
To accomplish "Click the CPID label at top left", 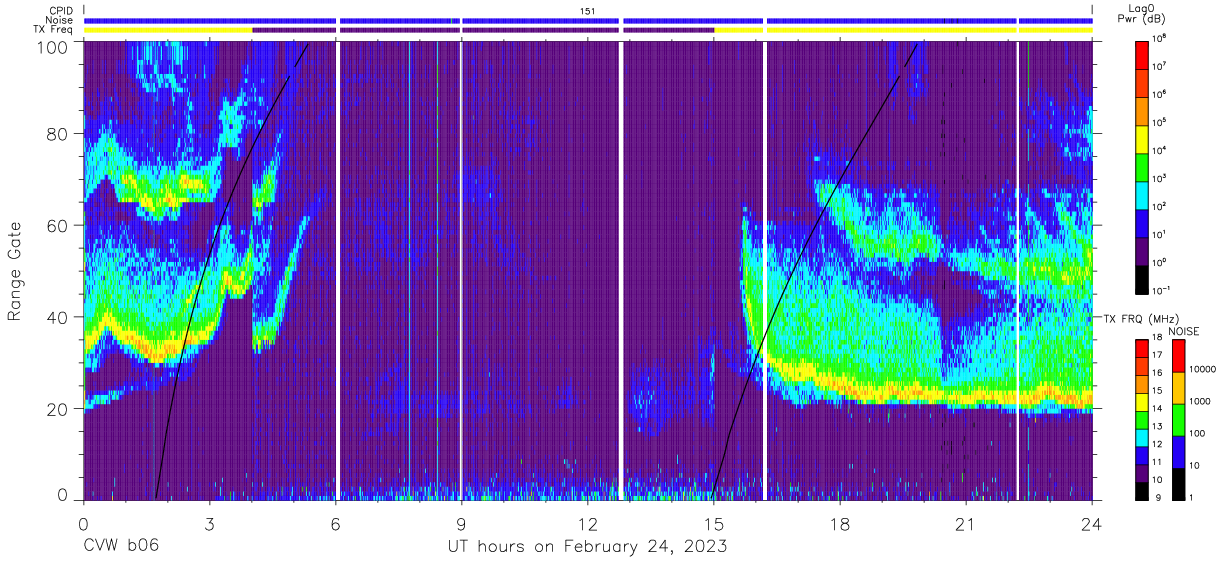I will point(60,10).
